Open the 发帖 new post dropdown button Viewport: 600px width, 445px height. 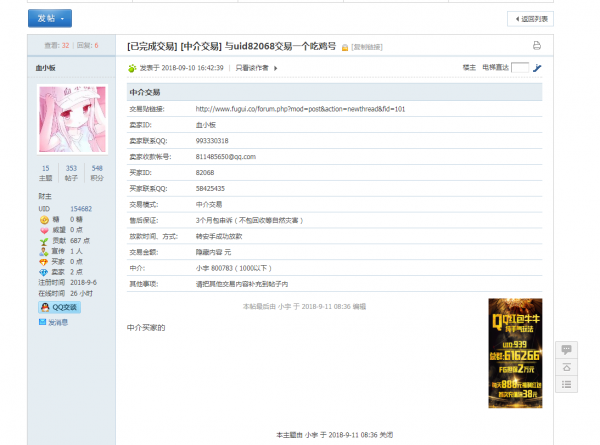pyautogui.click(x=50, y=18)
